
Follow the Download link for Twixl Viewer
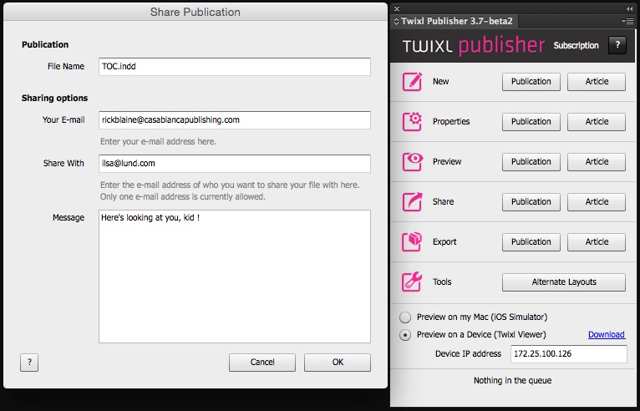(606, 334)
